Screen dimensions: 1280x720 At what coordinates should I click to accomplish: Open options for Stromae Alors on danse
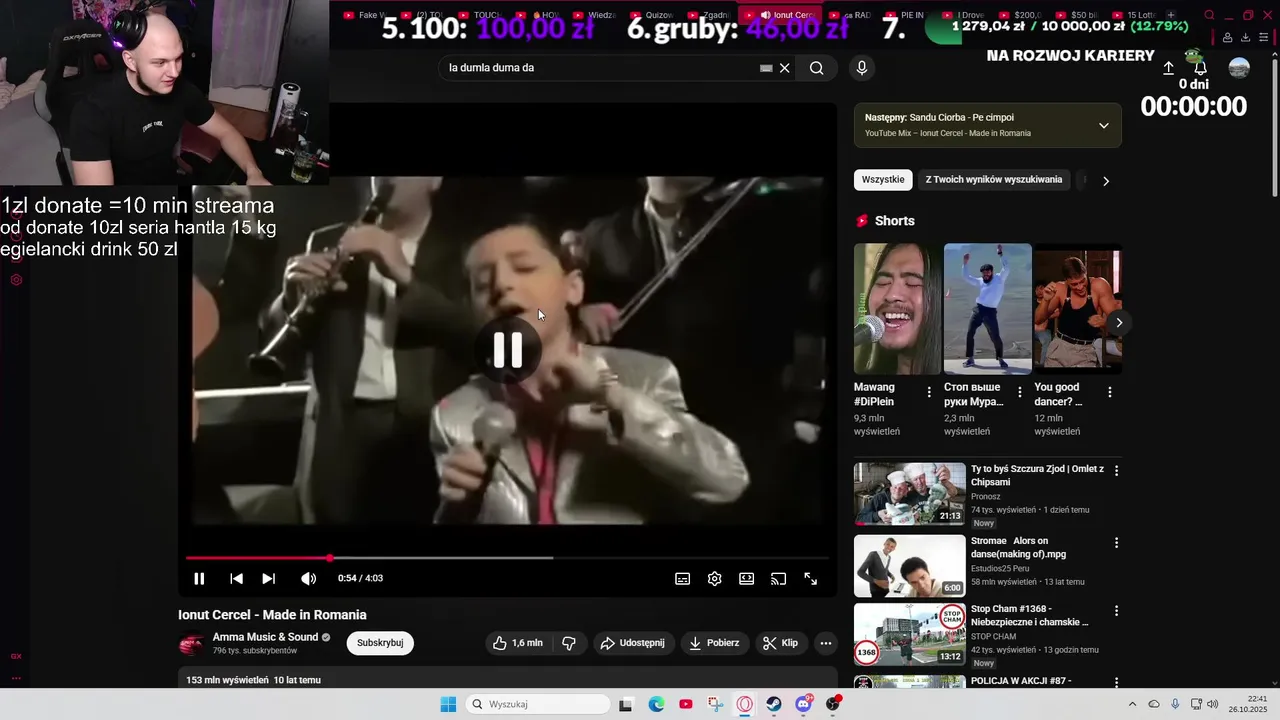click(1117, 543)
